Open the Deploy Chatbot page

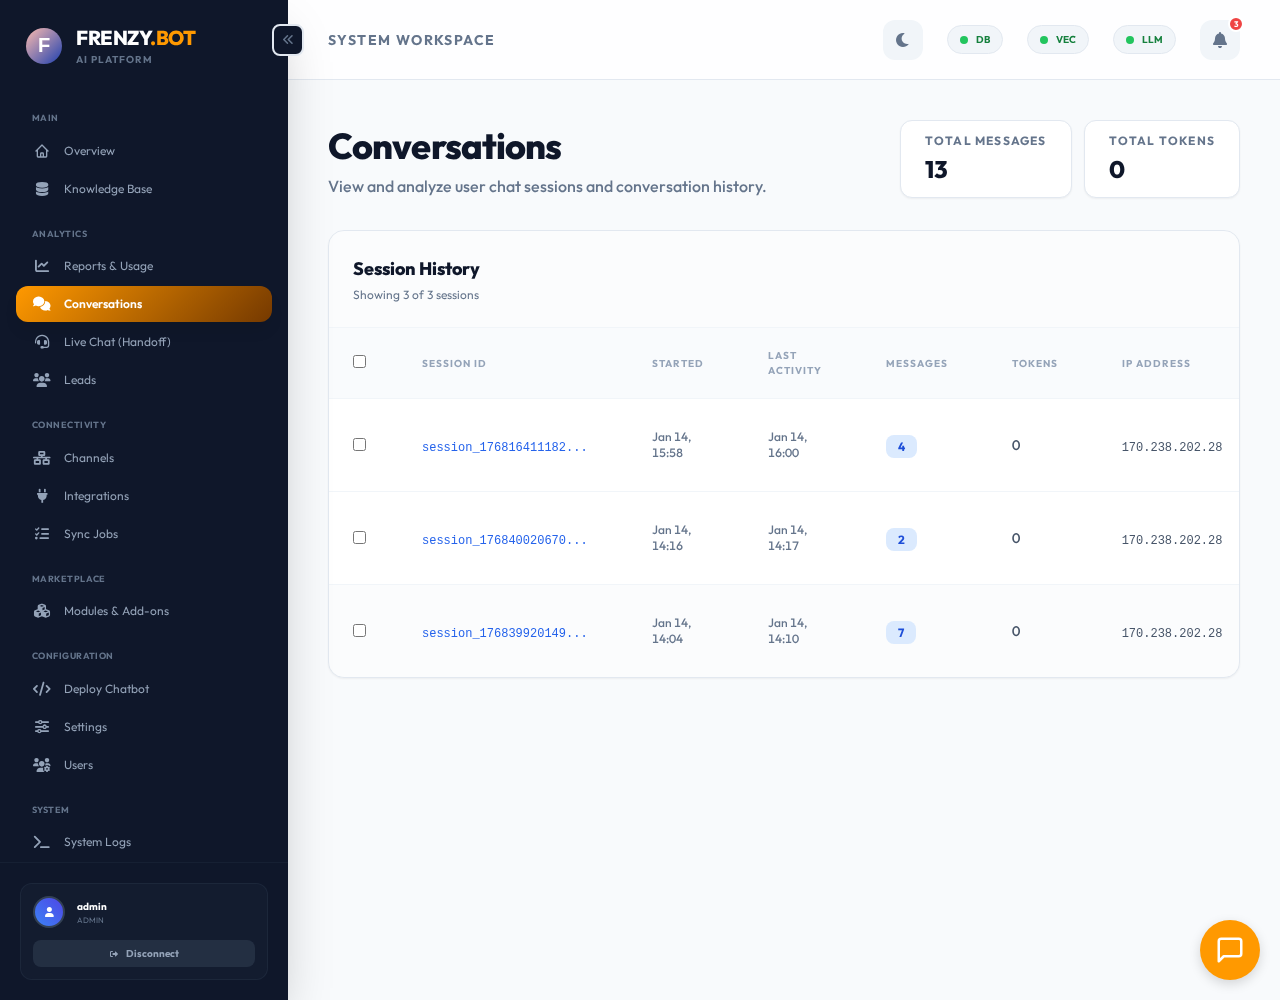click(106, 689)
